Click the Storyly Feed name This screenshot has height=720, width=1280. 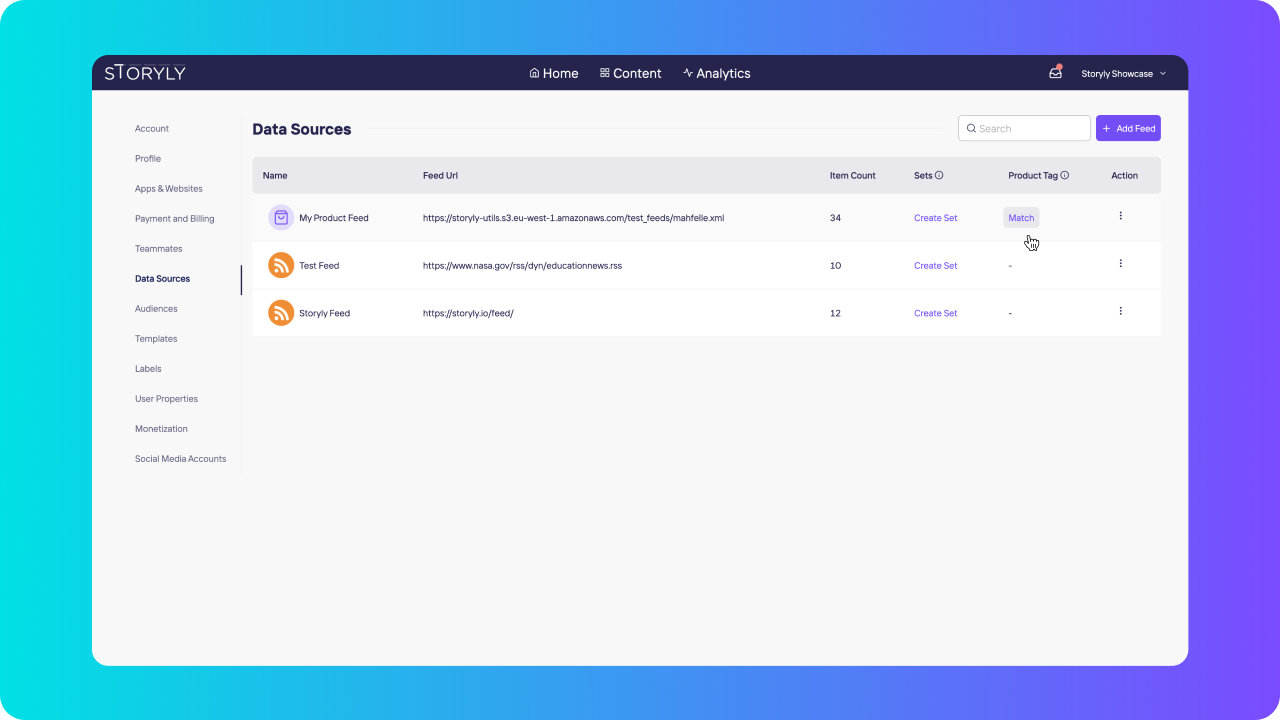pos(325,313)
